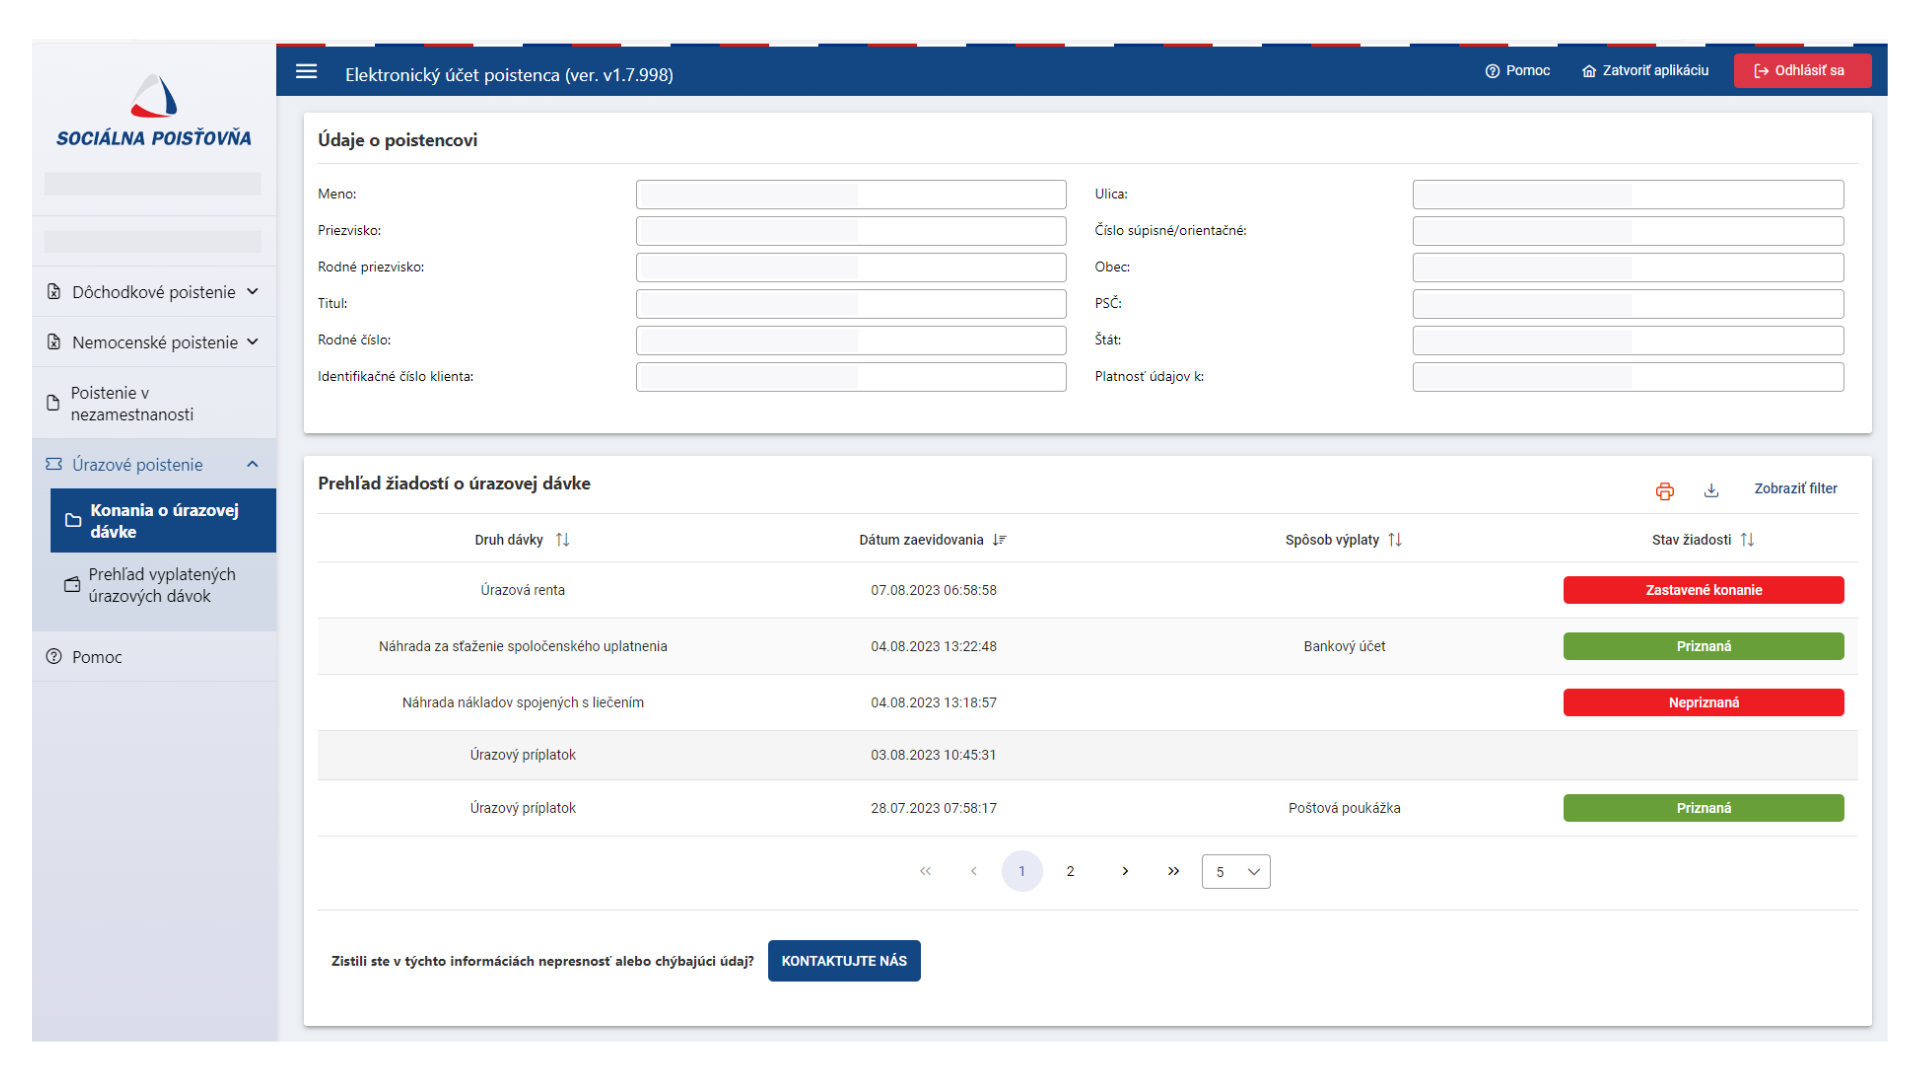Select Úrazový príplatok row dated 03.08.2023

pos(1087,755)
